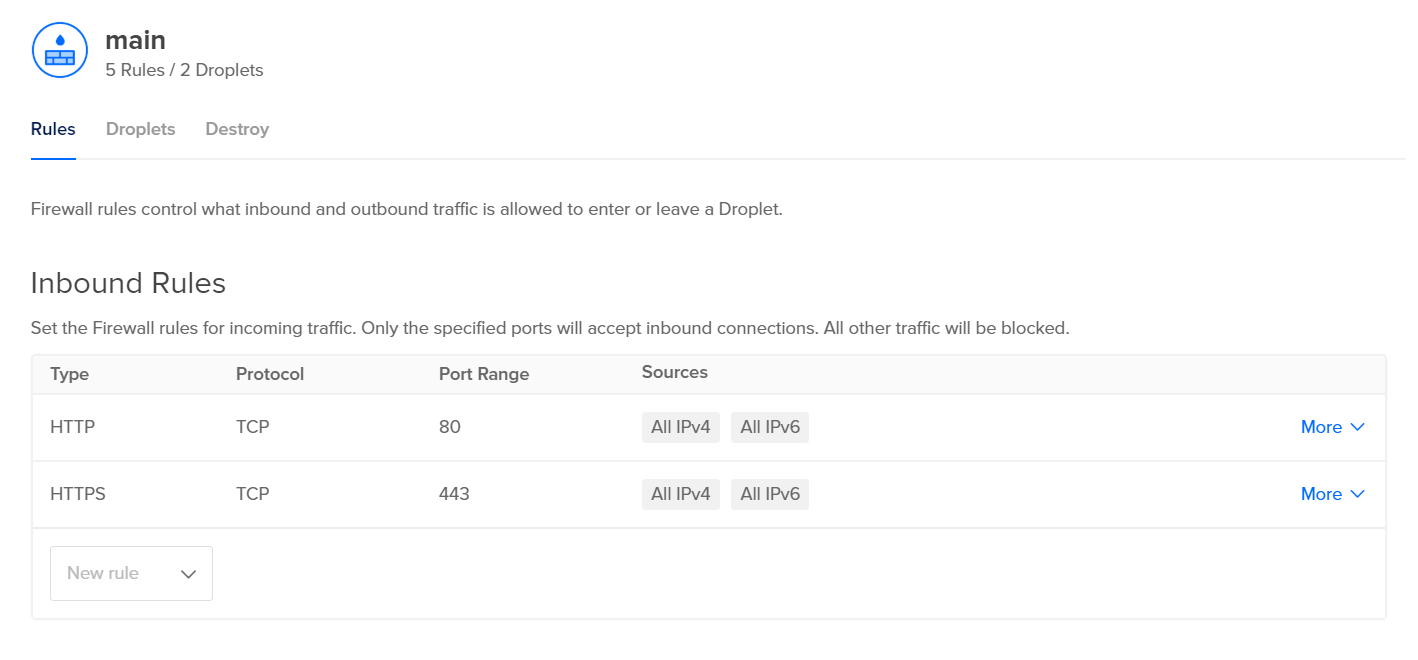Click the Protocol column header
The image size is (1418, 660).
click(269, 374)
